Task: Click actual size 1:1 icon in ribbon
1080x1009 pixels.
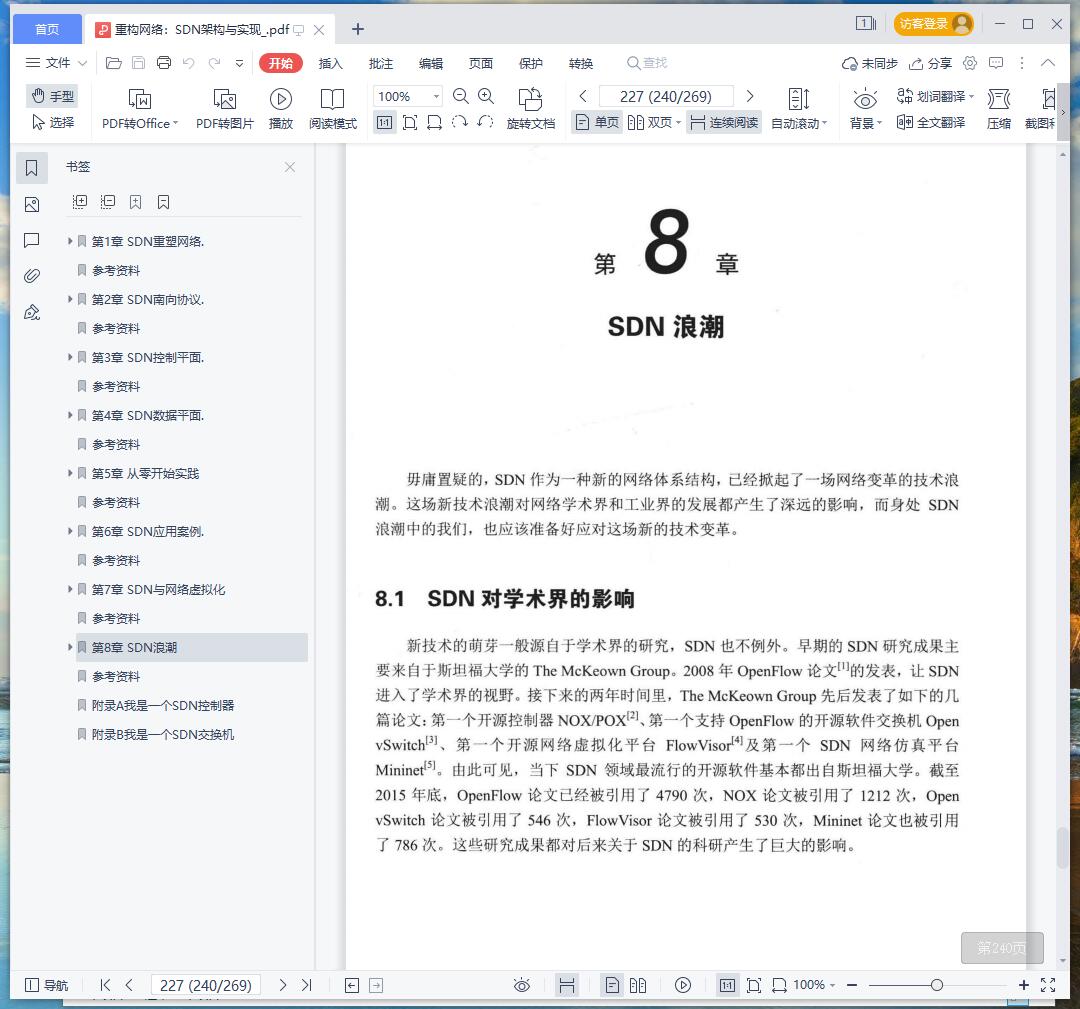Action: 384,123
